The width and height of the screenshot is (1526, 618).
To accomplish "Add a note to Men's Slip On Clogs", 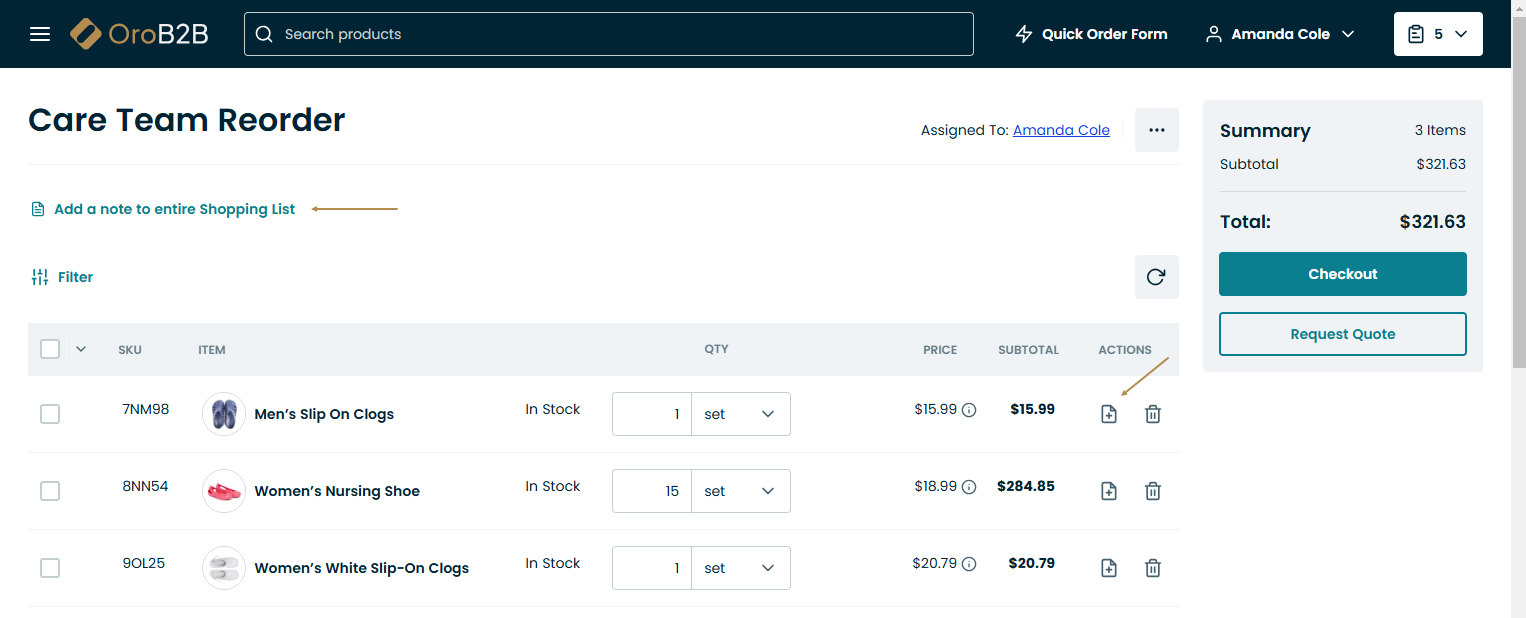I will (1108, 414).
